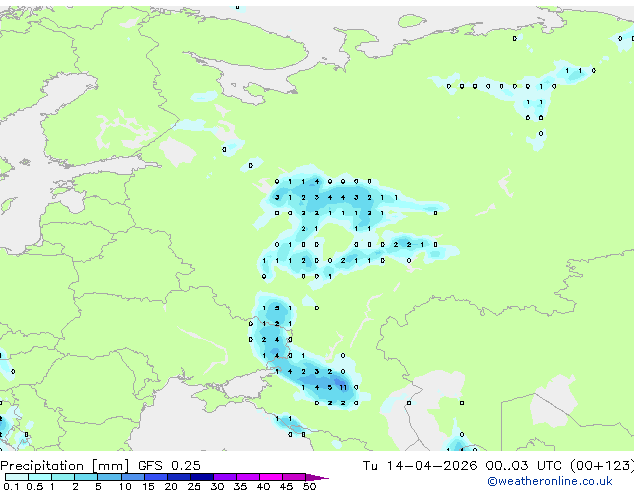Pick the 1 to 2 mm legend swatch

(63, 477)
